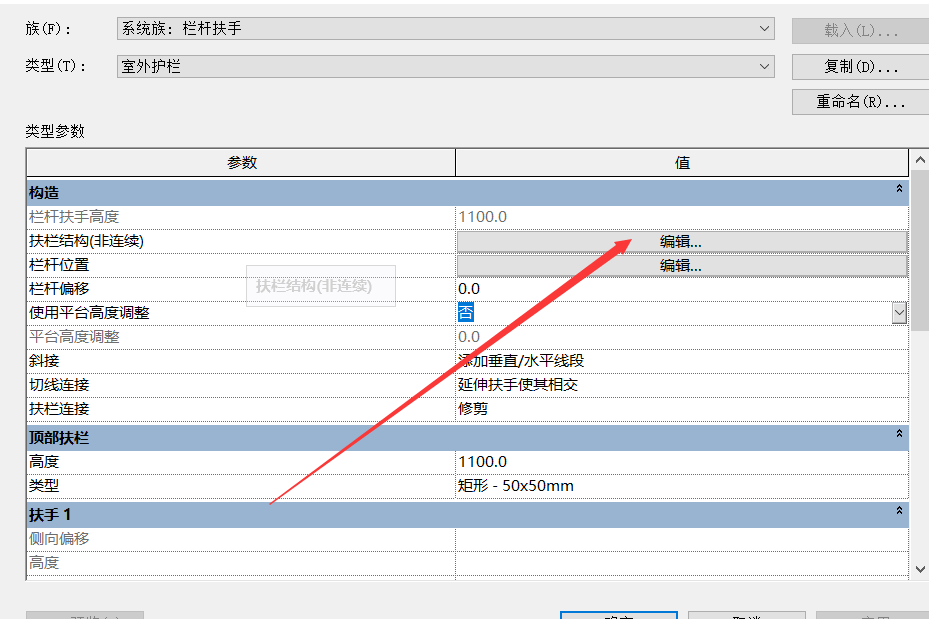
Task: Click 编辑... for 扶栏结构(非连续)
Action: pyautogui.click(x=681, y=241)
